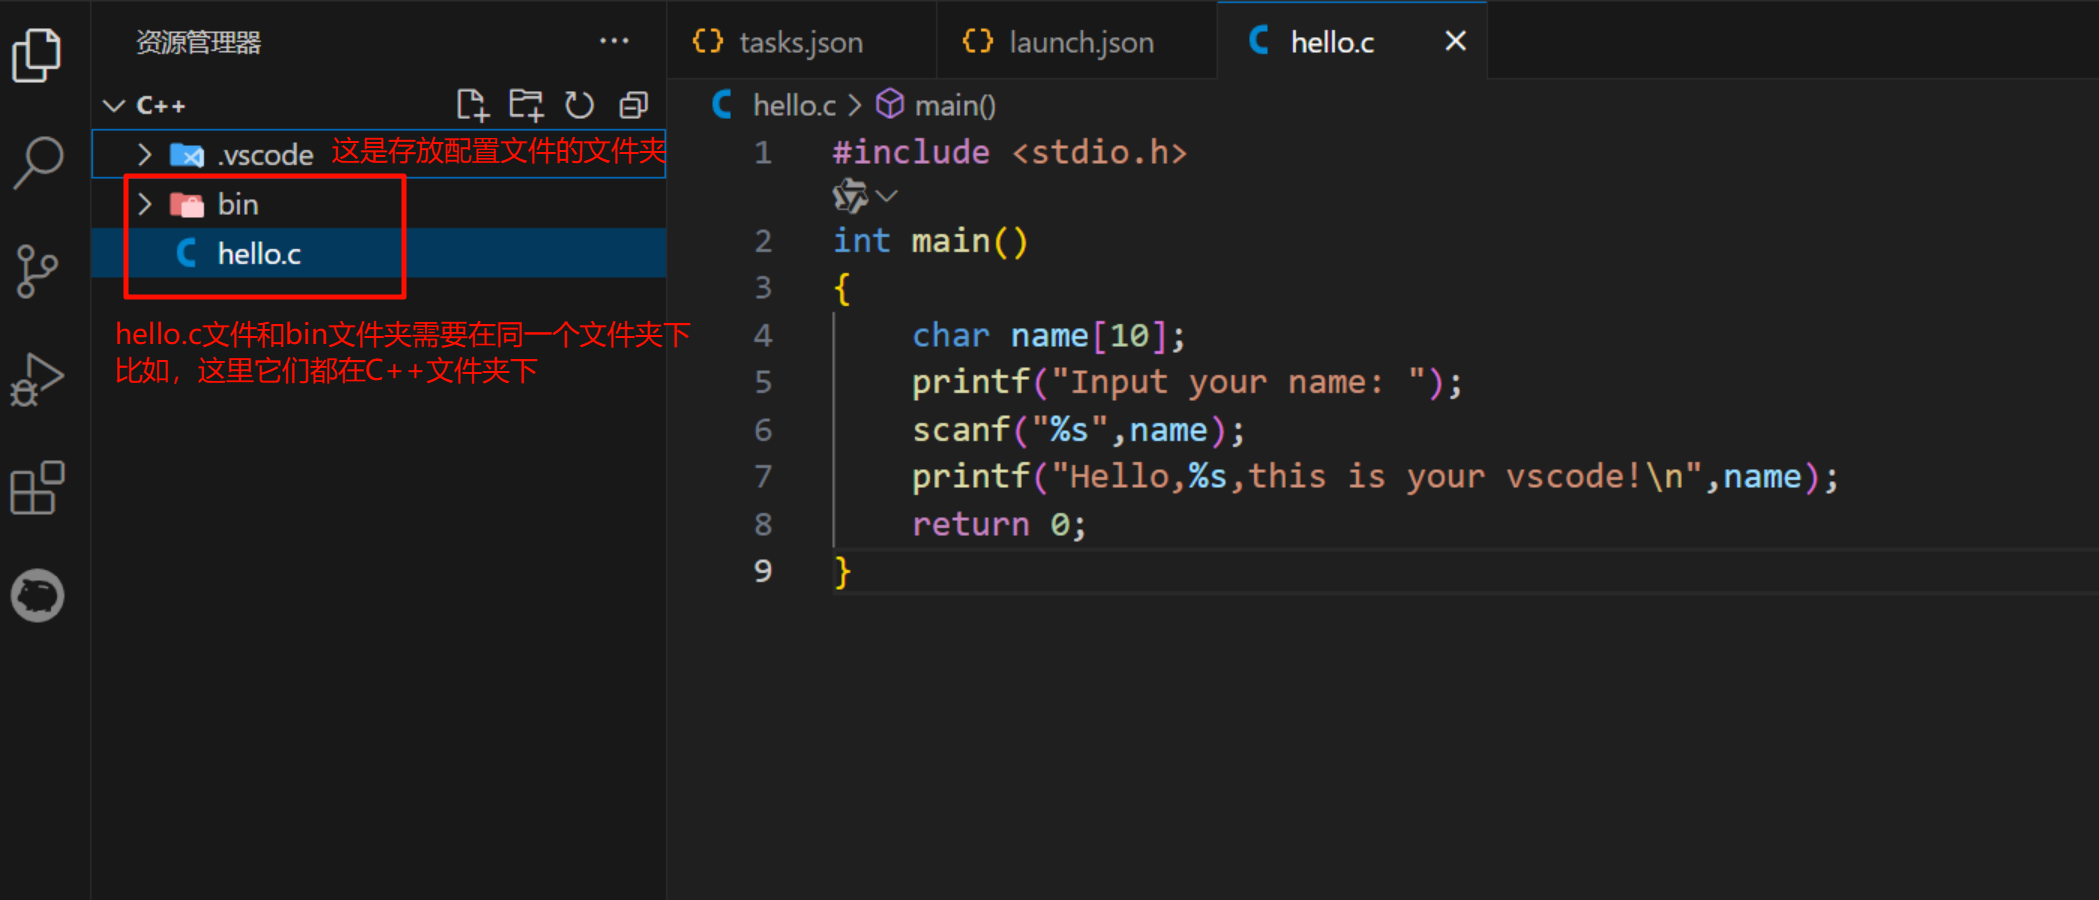Open the Extensions view
The height and width of the screenshot is (900, 2099).
(x=37, y=488)
